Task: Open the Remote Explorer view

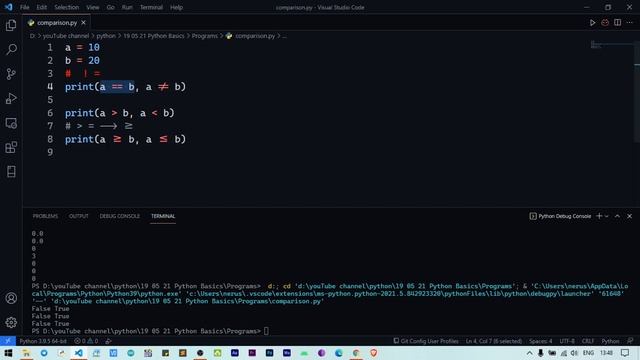Action: coord(11,123)
